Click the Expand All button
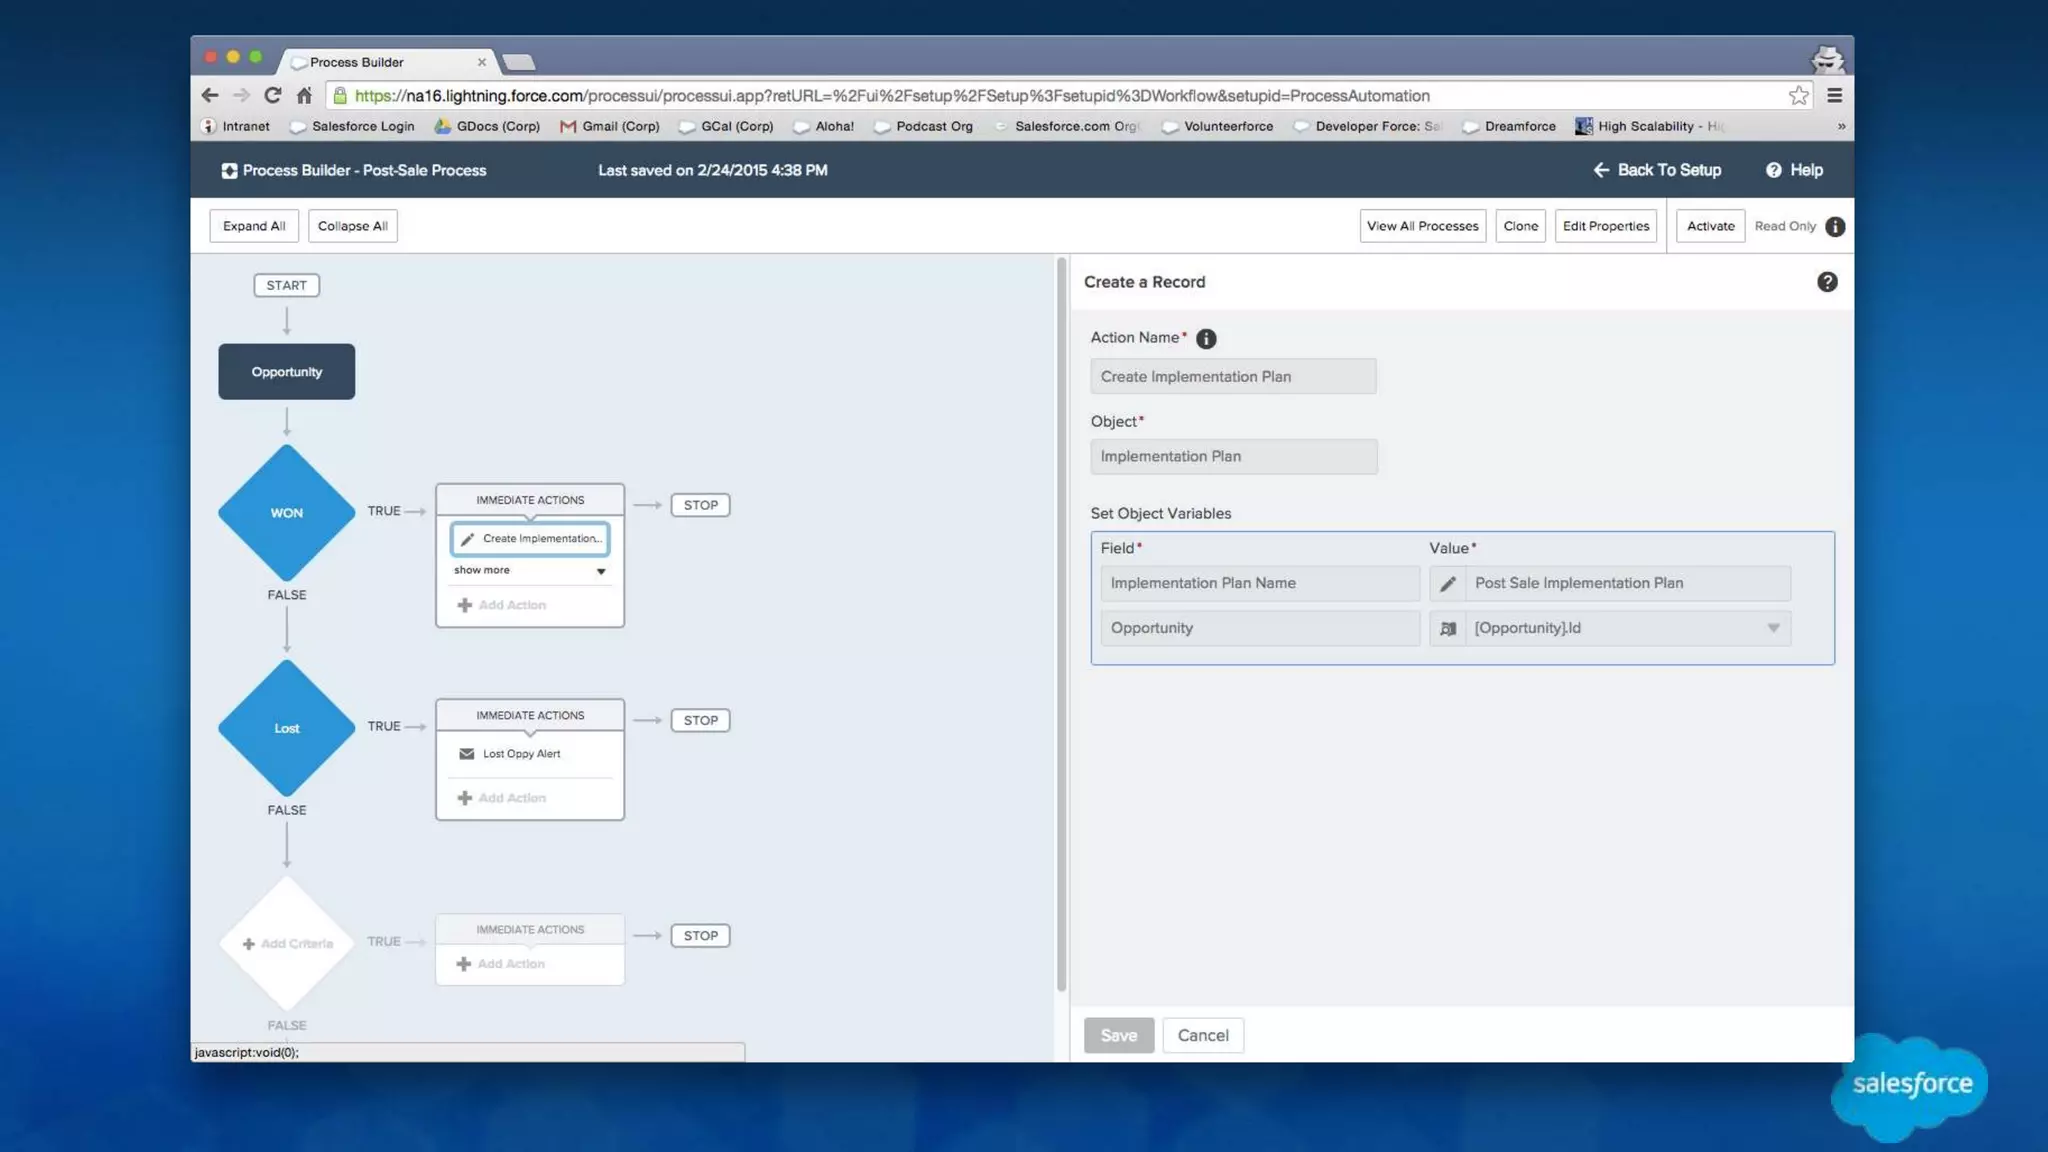This screenshot has width=2048, height=1152. tap(254, 226)
